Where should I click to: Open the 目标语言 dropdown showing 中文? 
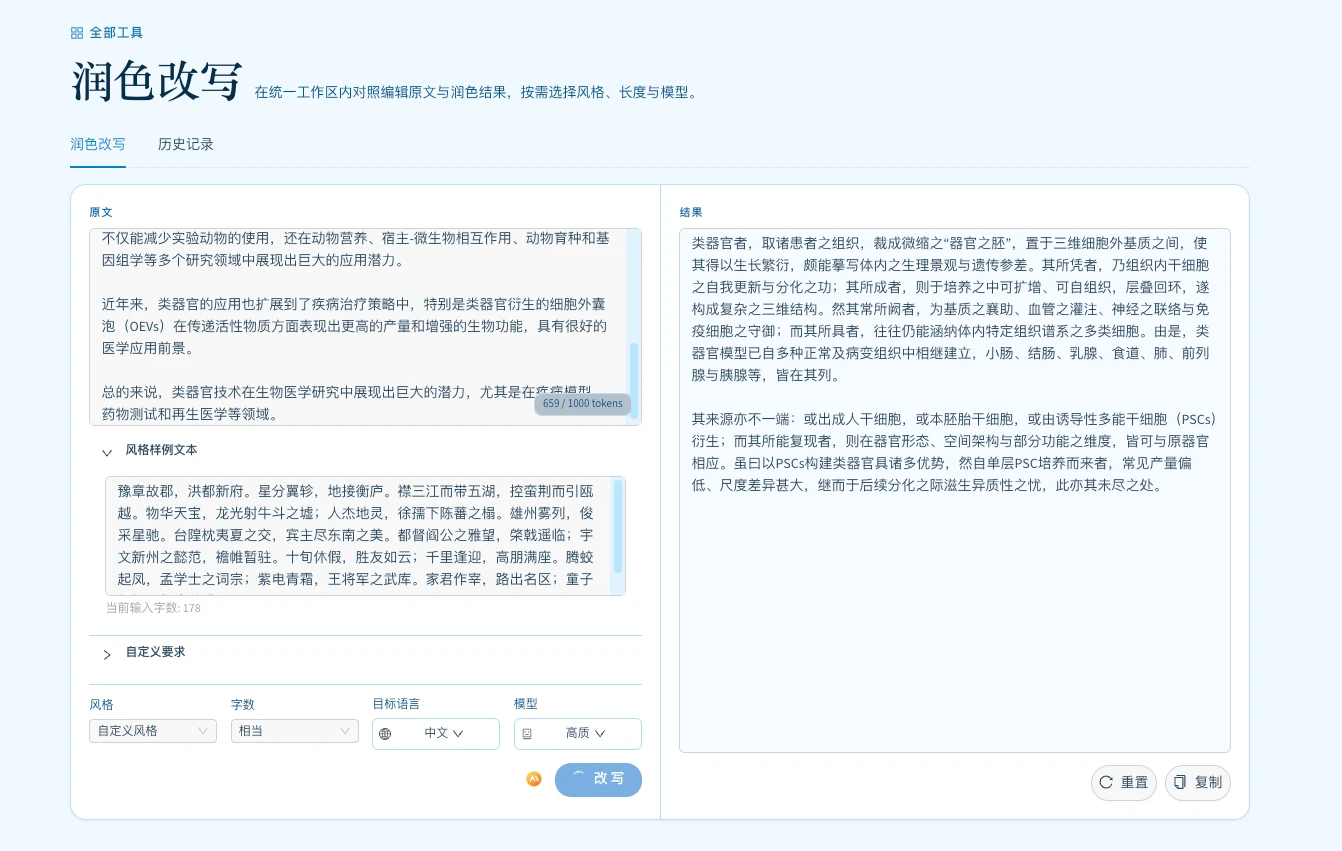(x=443, y=733)
